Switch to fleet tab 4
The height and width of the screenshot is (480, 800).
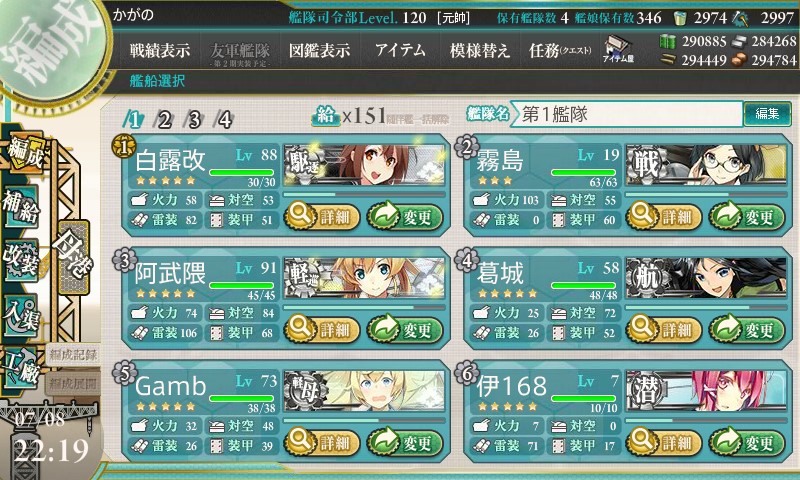pos(224,120)
